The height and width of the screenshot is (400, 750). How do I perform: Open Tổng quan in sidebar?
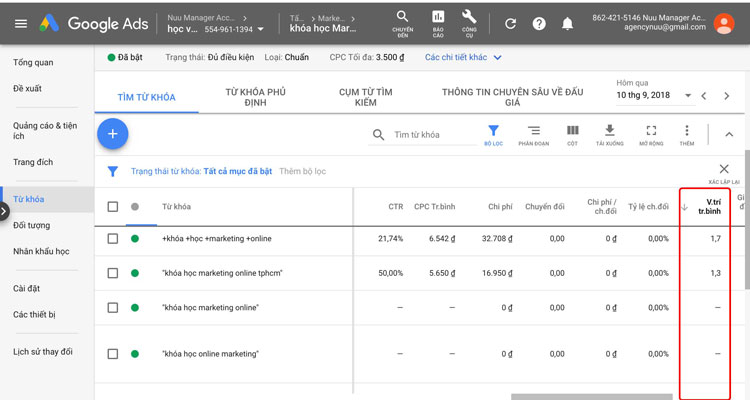pos(33,62)
